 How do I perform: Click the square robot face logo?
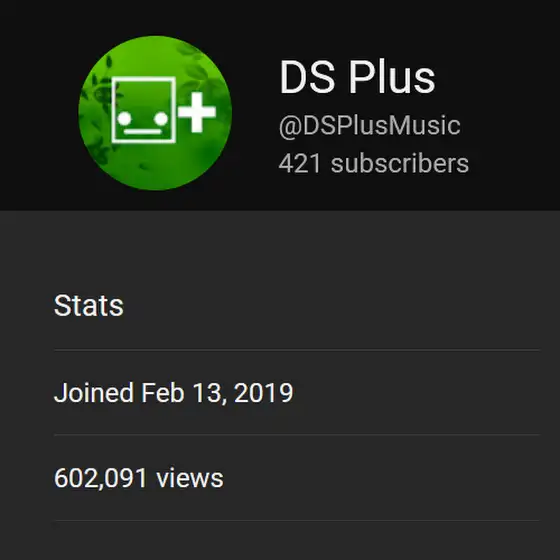pyautogui.click(x=144, y=110)
